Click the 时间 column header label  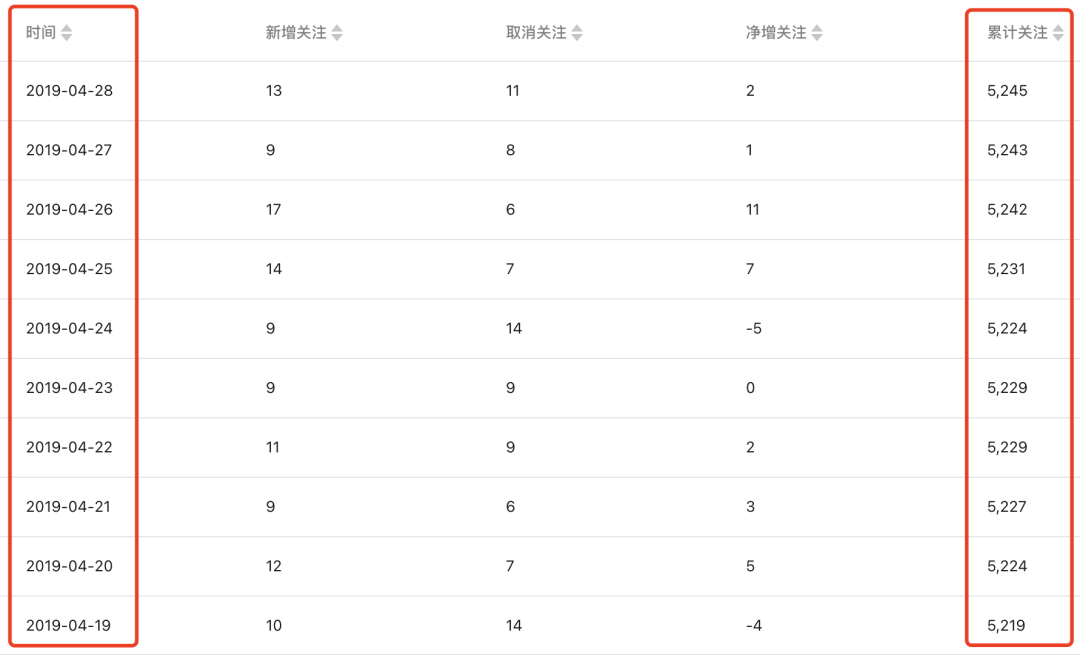coord(41,33)
